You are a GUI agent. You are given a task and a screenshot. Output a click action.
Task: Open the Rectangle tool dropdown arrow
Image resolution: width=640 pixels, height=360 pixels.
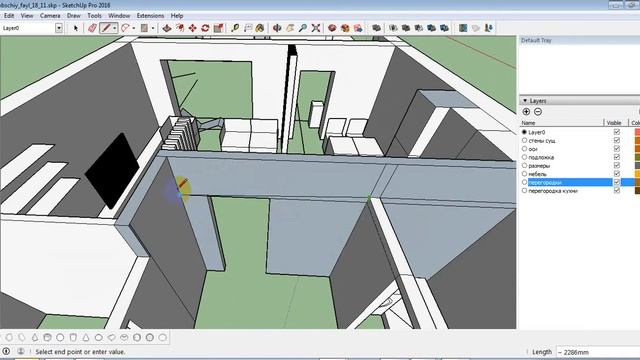point(153,28)
